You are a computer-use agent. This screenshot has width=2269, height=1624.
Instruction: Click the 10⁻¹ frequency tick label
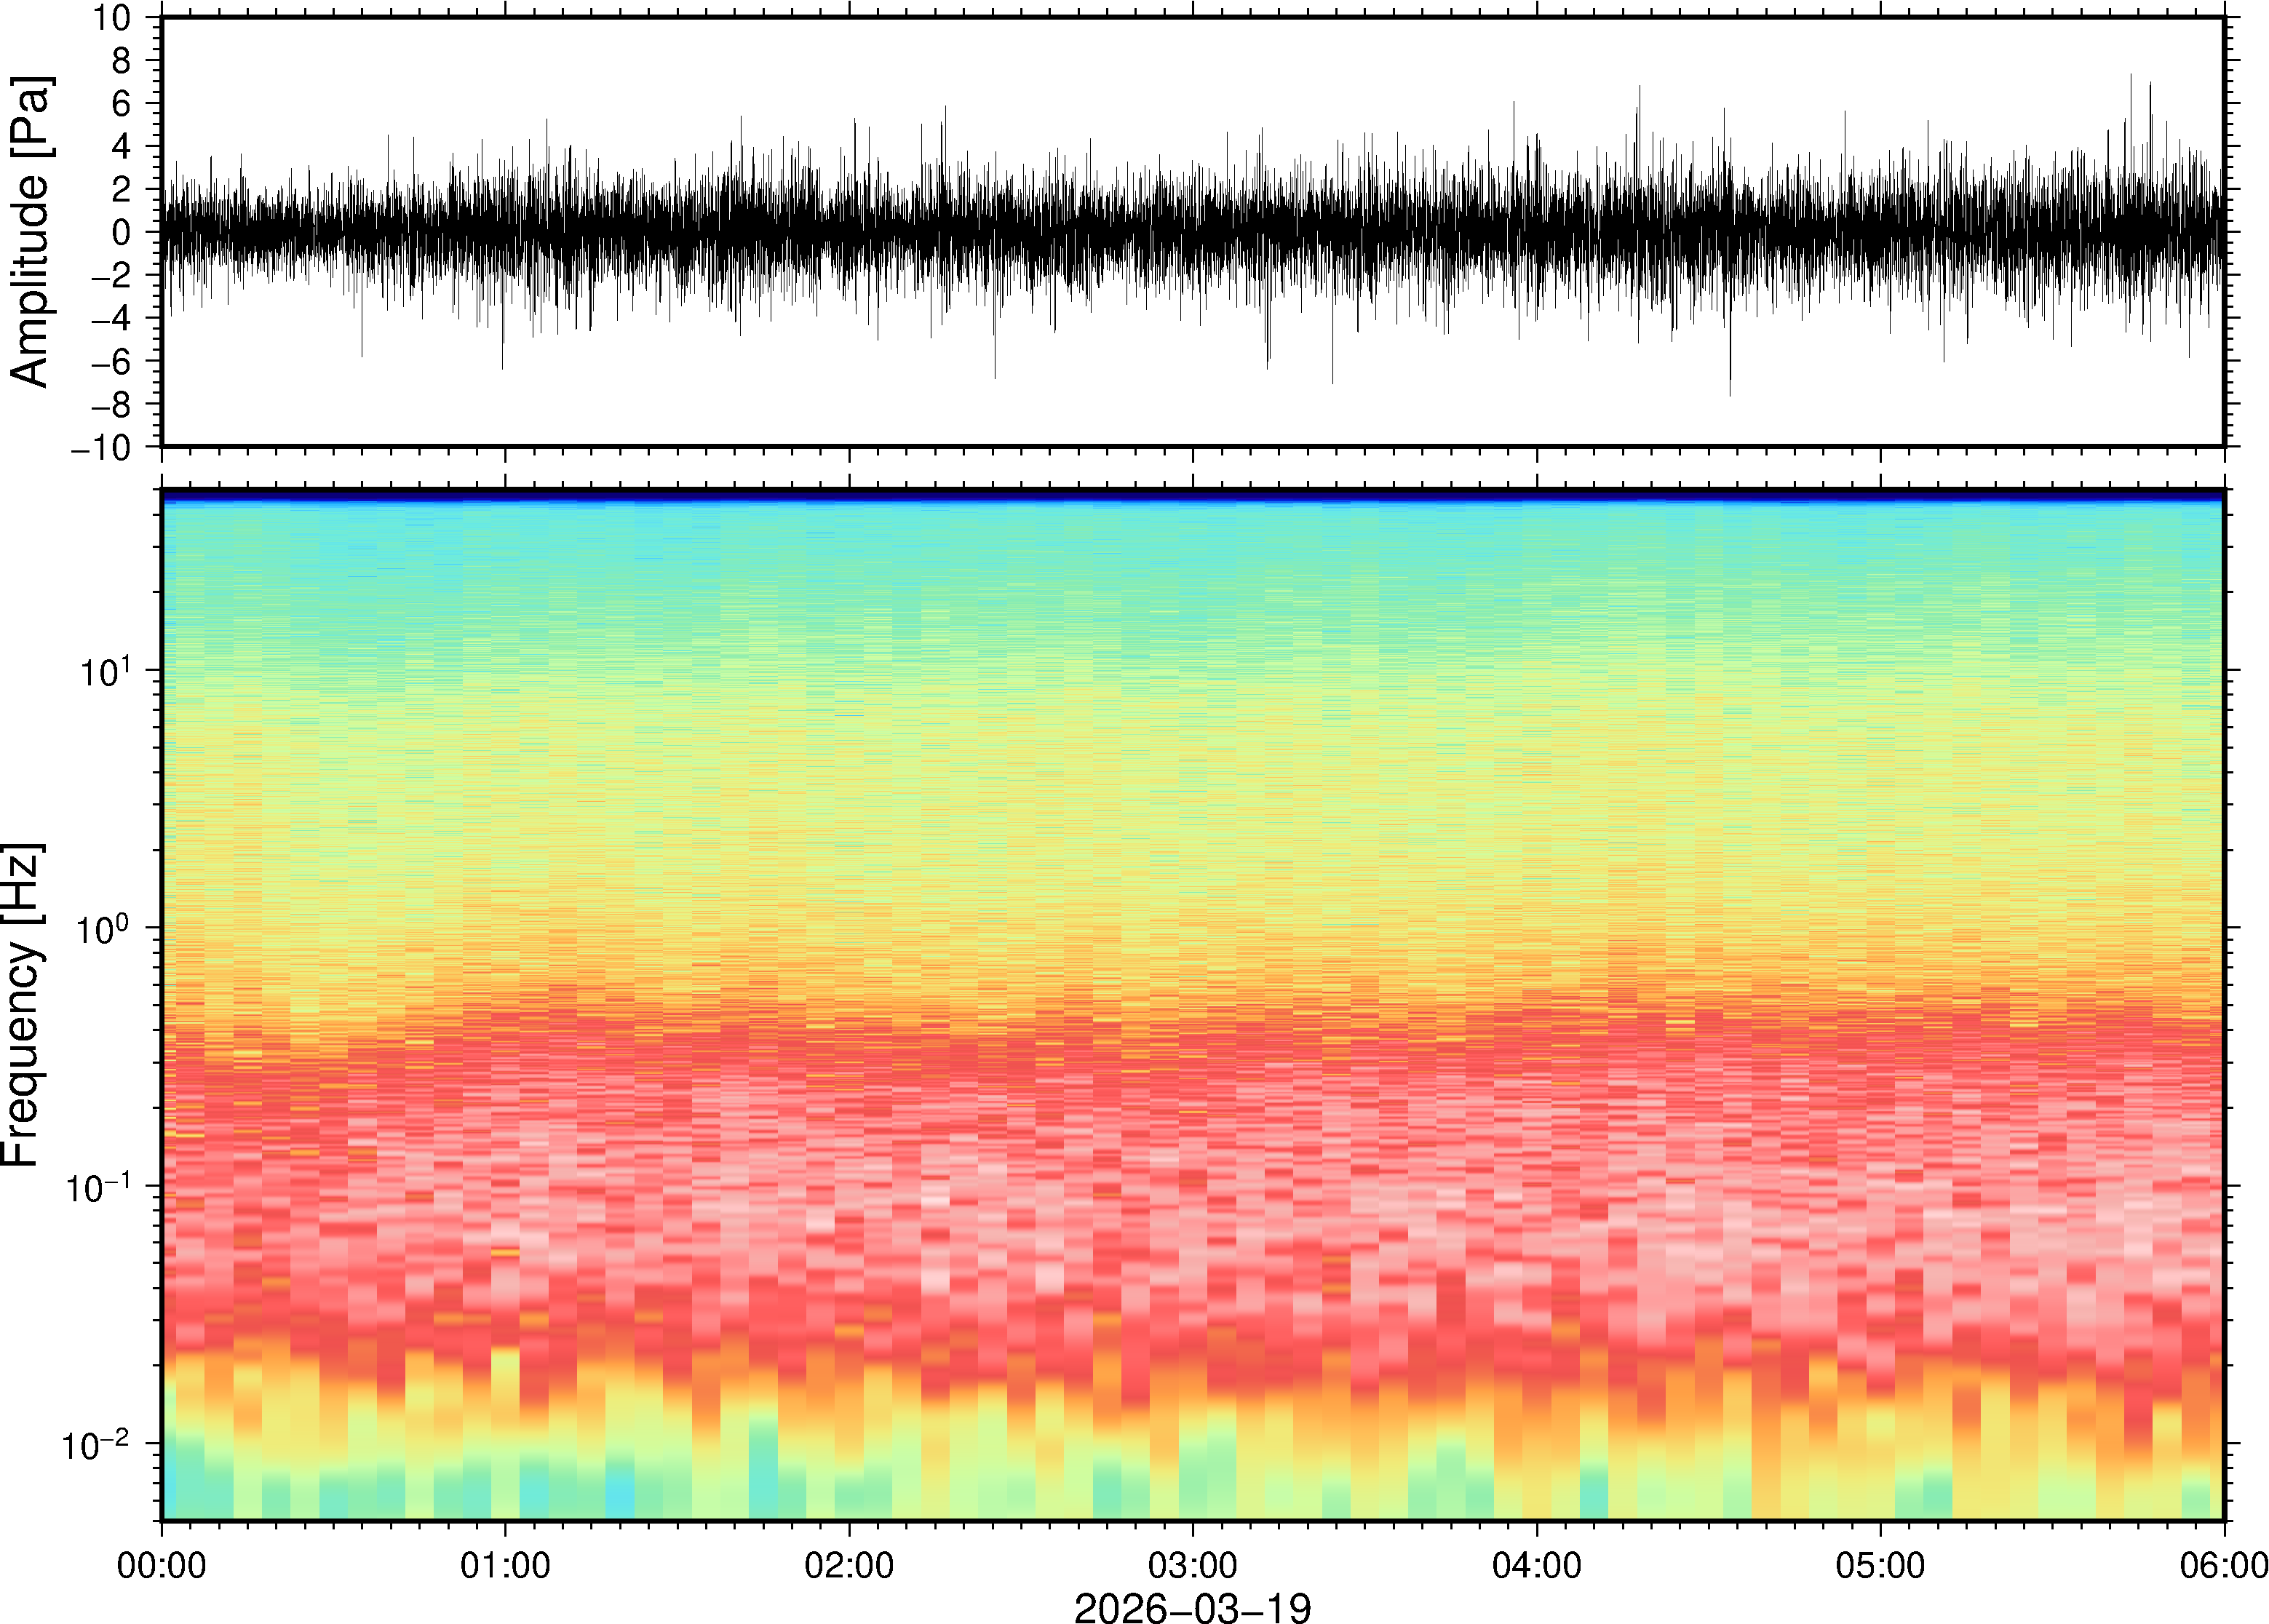(x=98, y=1187)
